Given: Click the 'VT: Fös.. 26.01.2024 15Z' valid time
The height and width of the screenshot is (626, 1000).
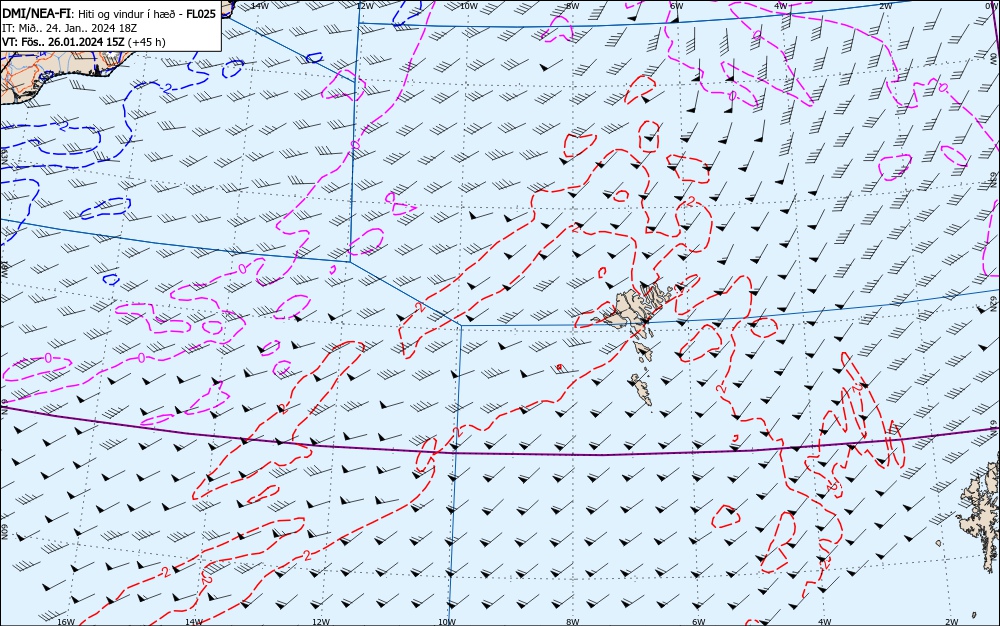Looking at the screenshot, I should [x=63, y=42].
